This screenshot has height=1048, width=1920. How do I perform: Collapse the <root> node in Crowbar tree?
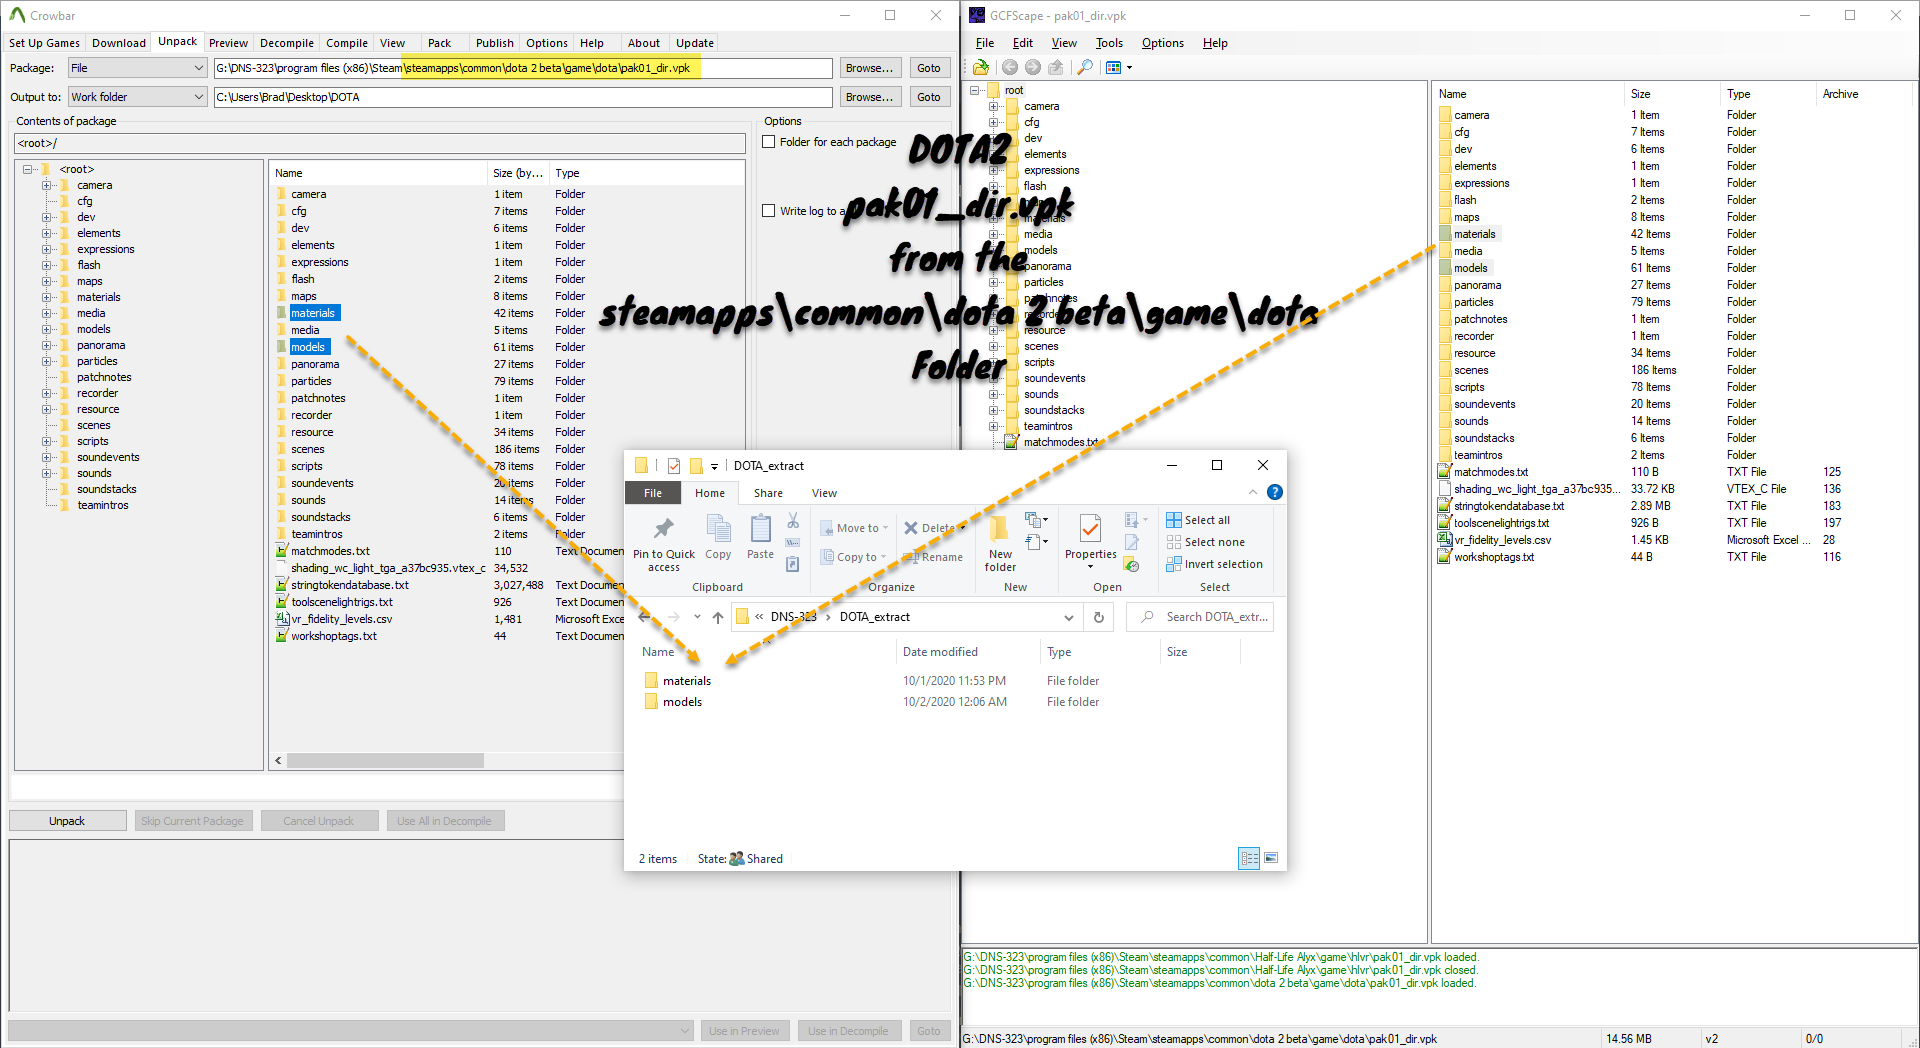(x=29, y=169)
